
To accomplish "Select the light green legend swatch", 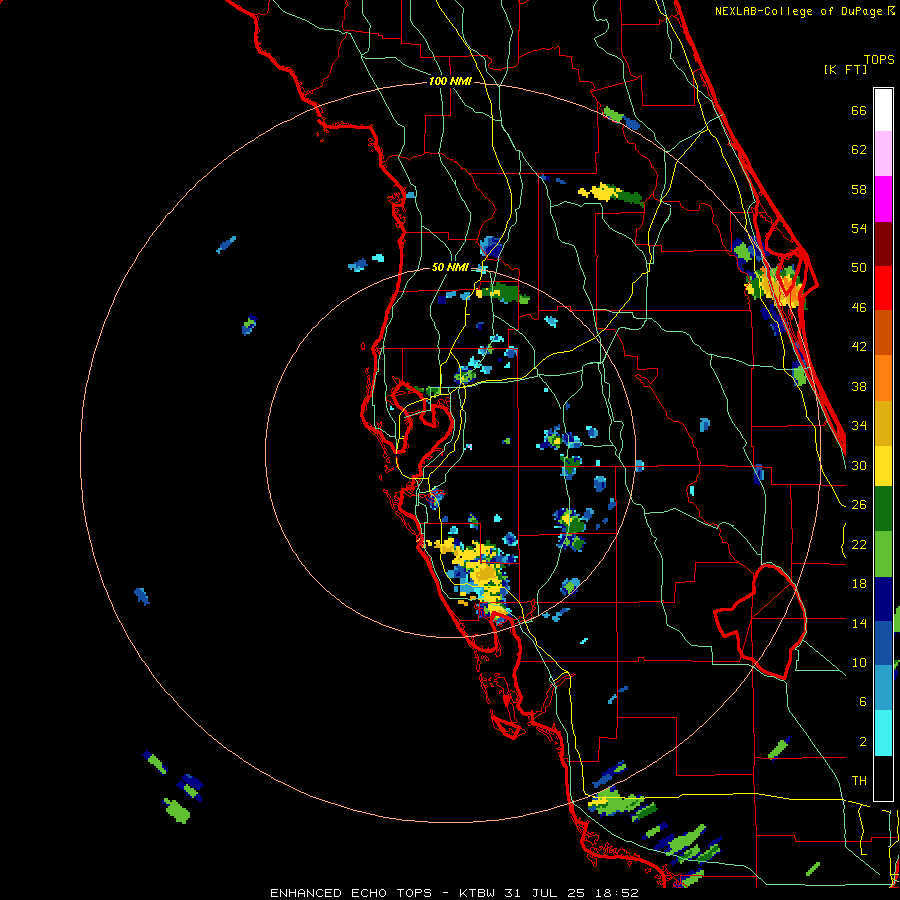I will [883, 554].
